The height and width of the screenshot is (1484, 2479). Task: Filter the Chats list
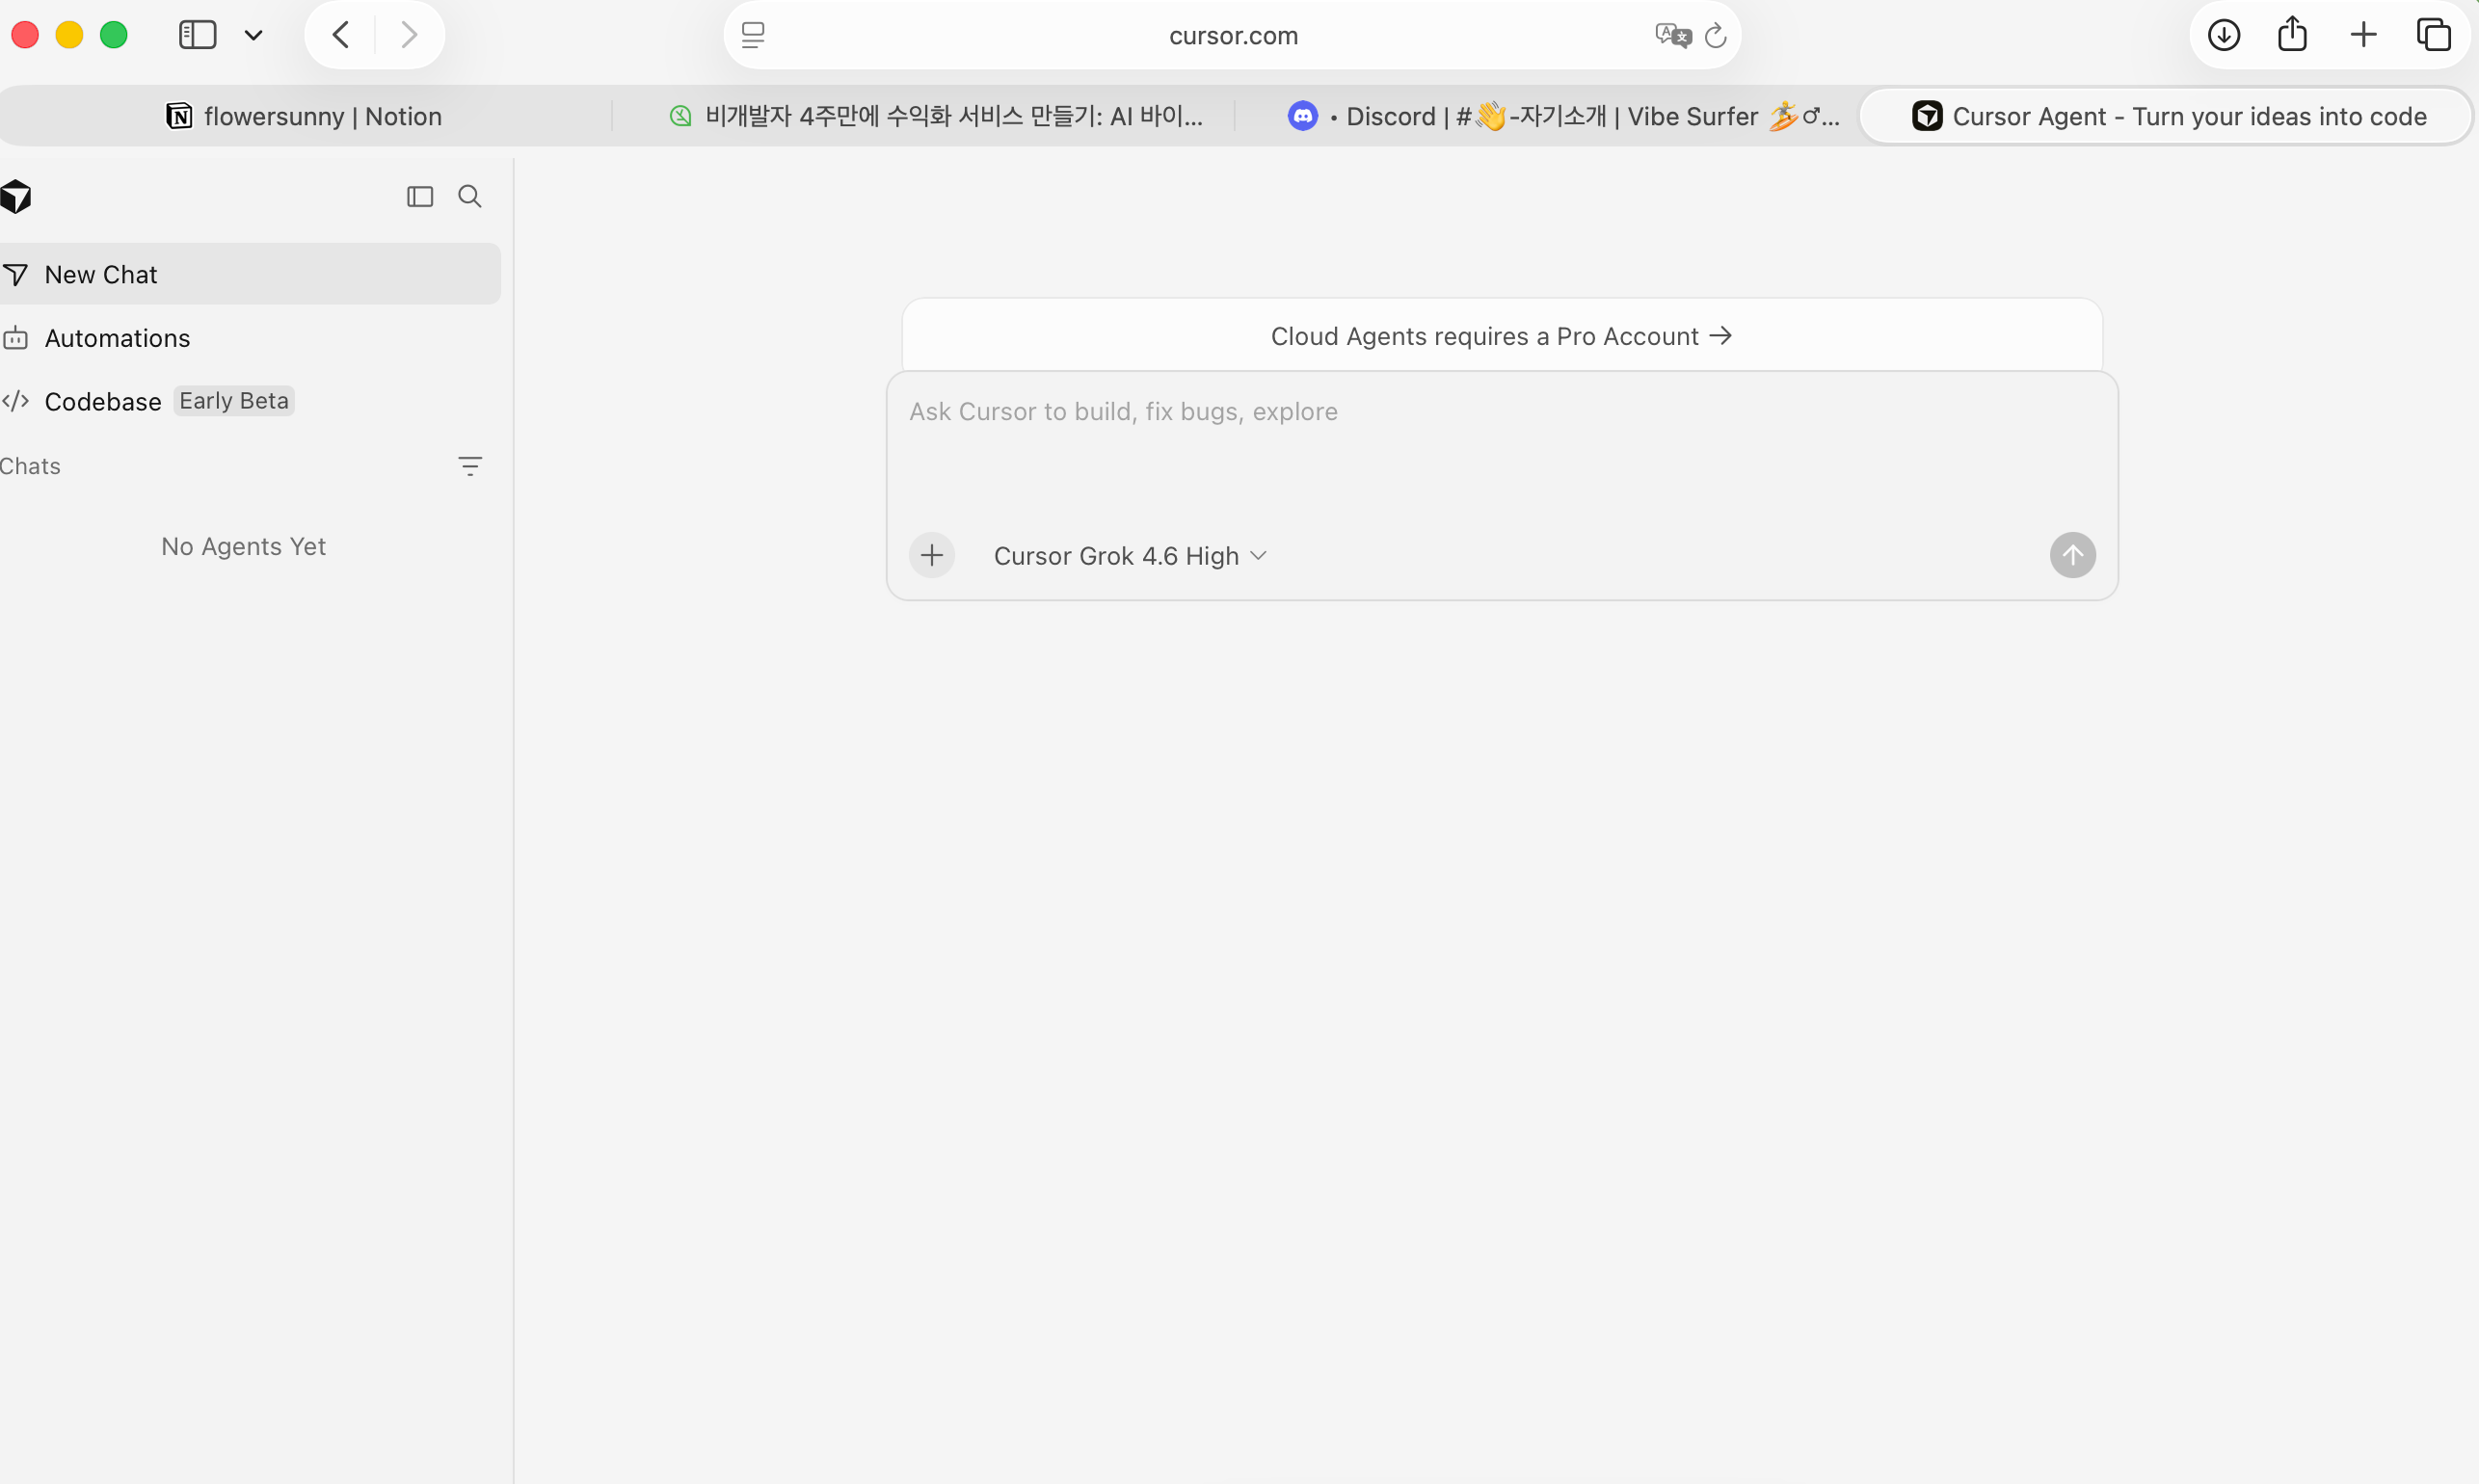(470, 466)
